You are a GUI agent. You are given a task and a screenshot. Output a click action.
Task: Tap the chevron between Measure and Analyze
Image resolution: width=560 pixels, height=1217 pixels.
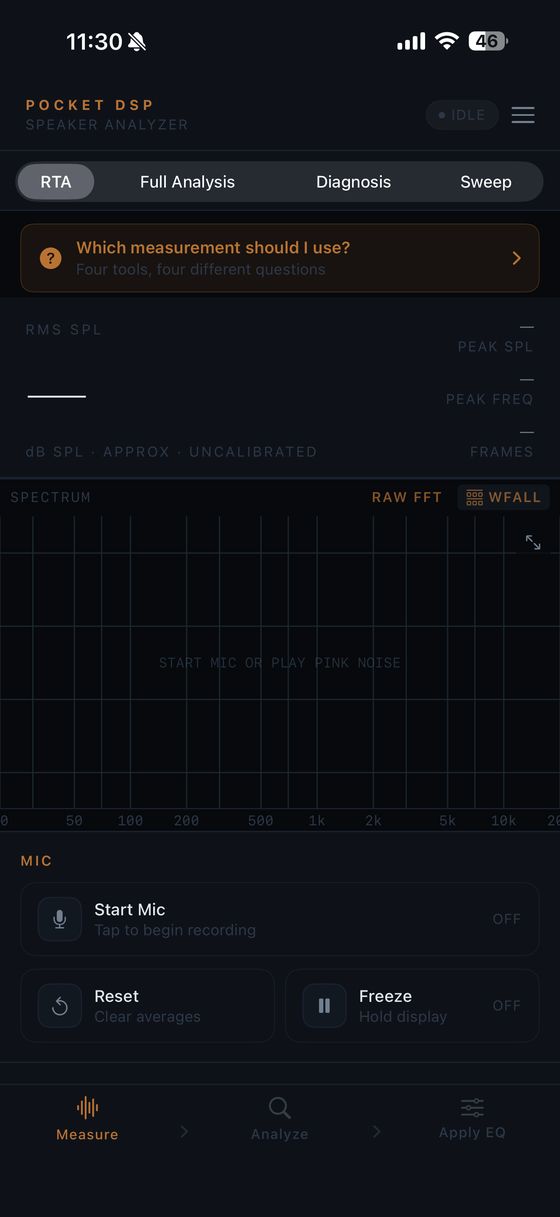(x=184, y=1131)
